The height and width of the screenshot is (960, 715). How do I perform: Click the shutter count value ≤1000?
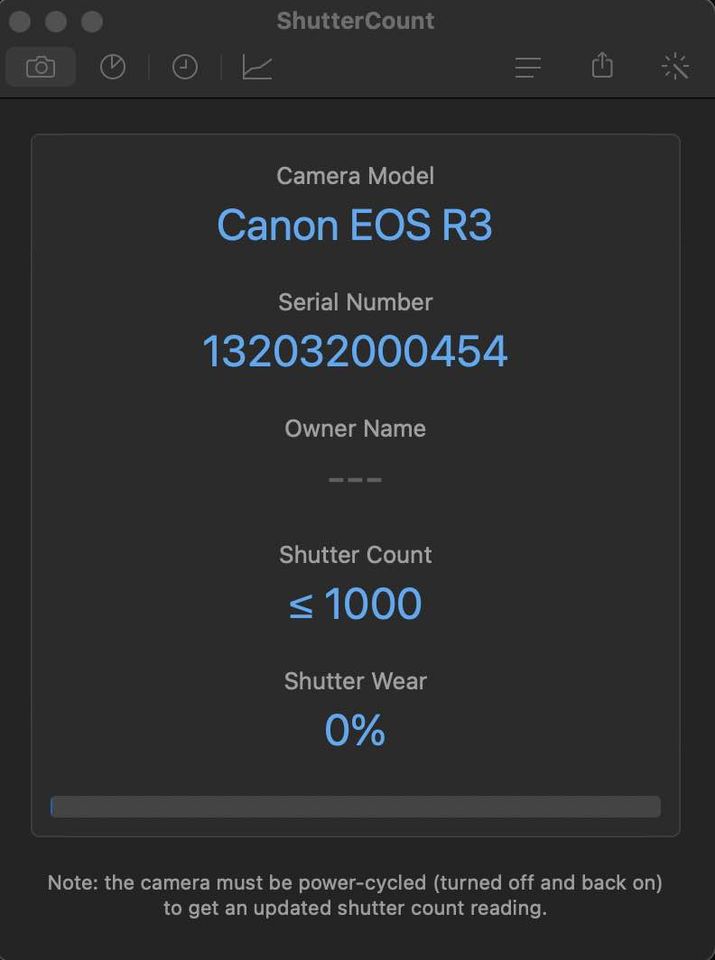[x=355, y=603]
